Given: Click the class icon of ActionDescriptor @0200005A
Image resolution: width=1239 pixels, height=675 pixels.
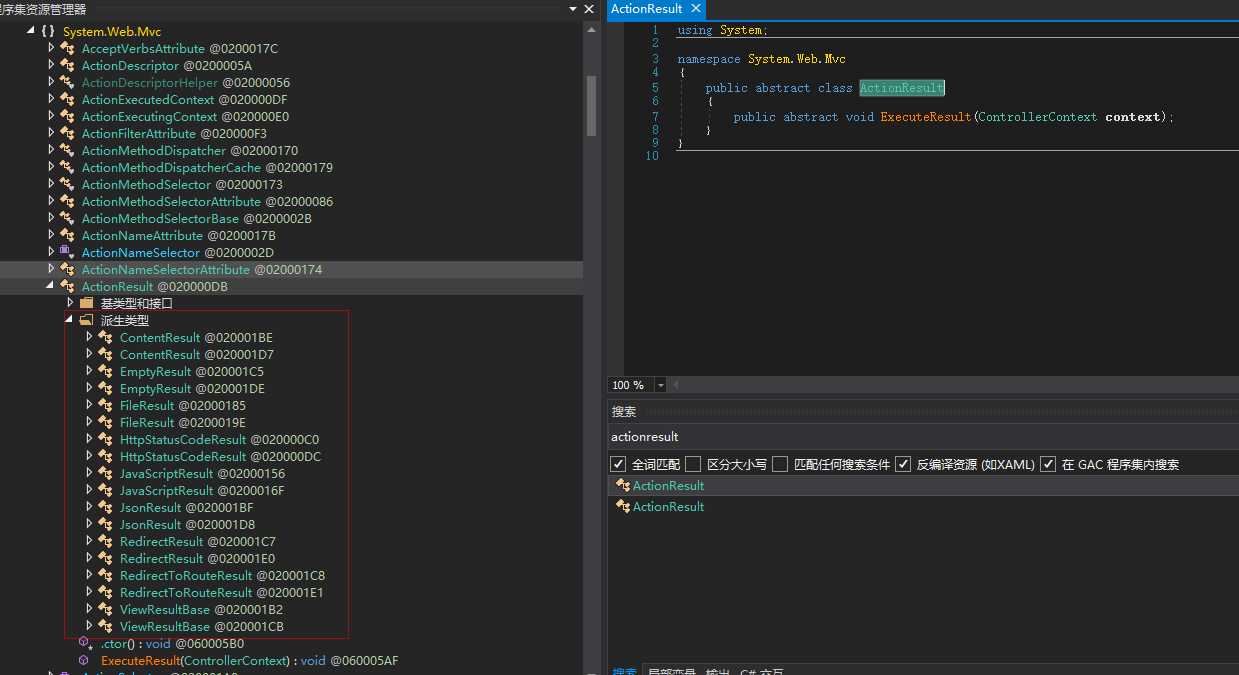Looking at the screenshot, I should [x=67, y=66].
